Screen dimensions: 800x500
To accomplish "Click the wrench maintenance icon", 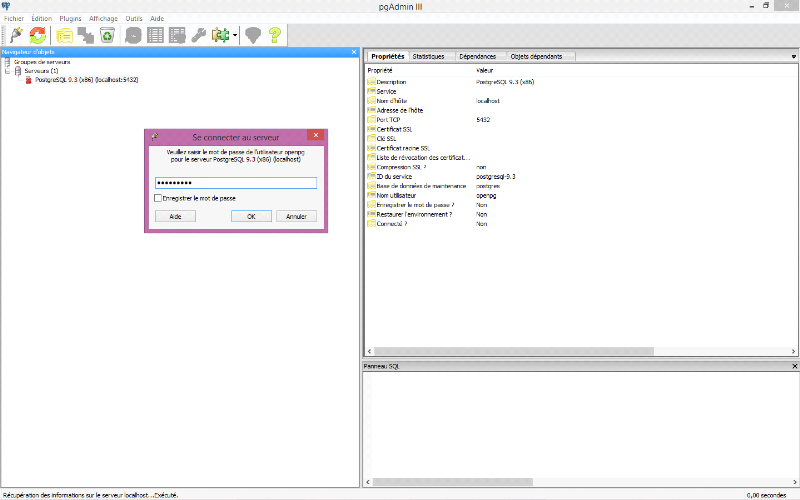I will pos(199,35).
